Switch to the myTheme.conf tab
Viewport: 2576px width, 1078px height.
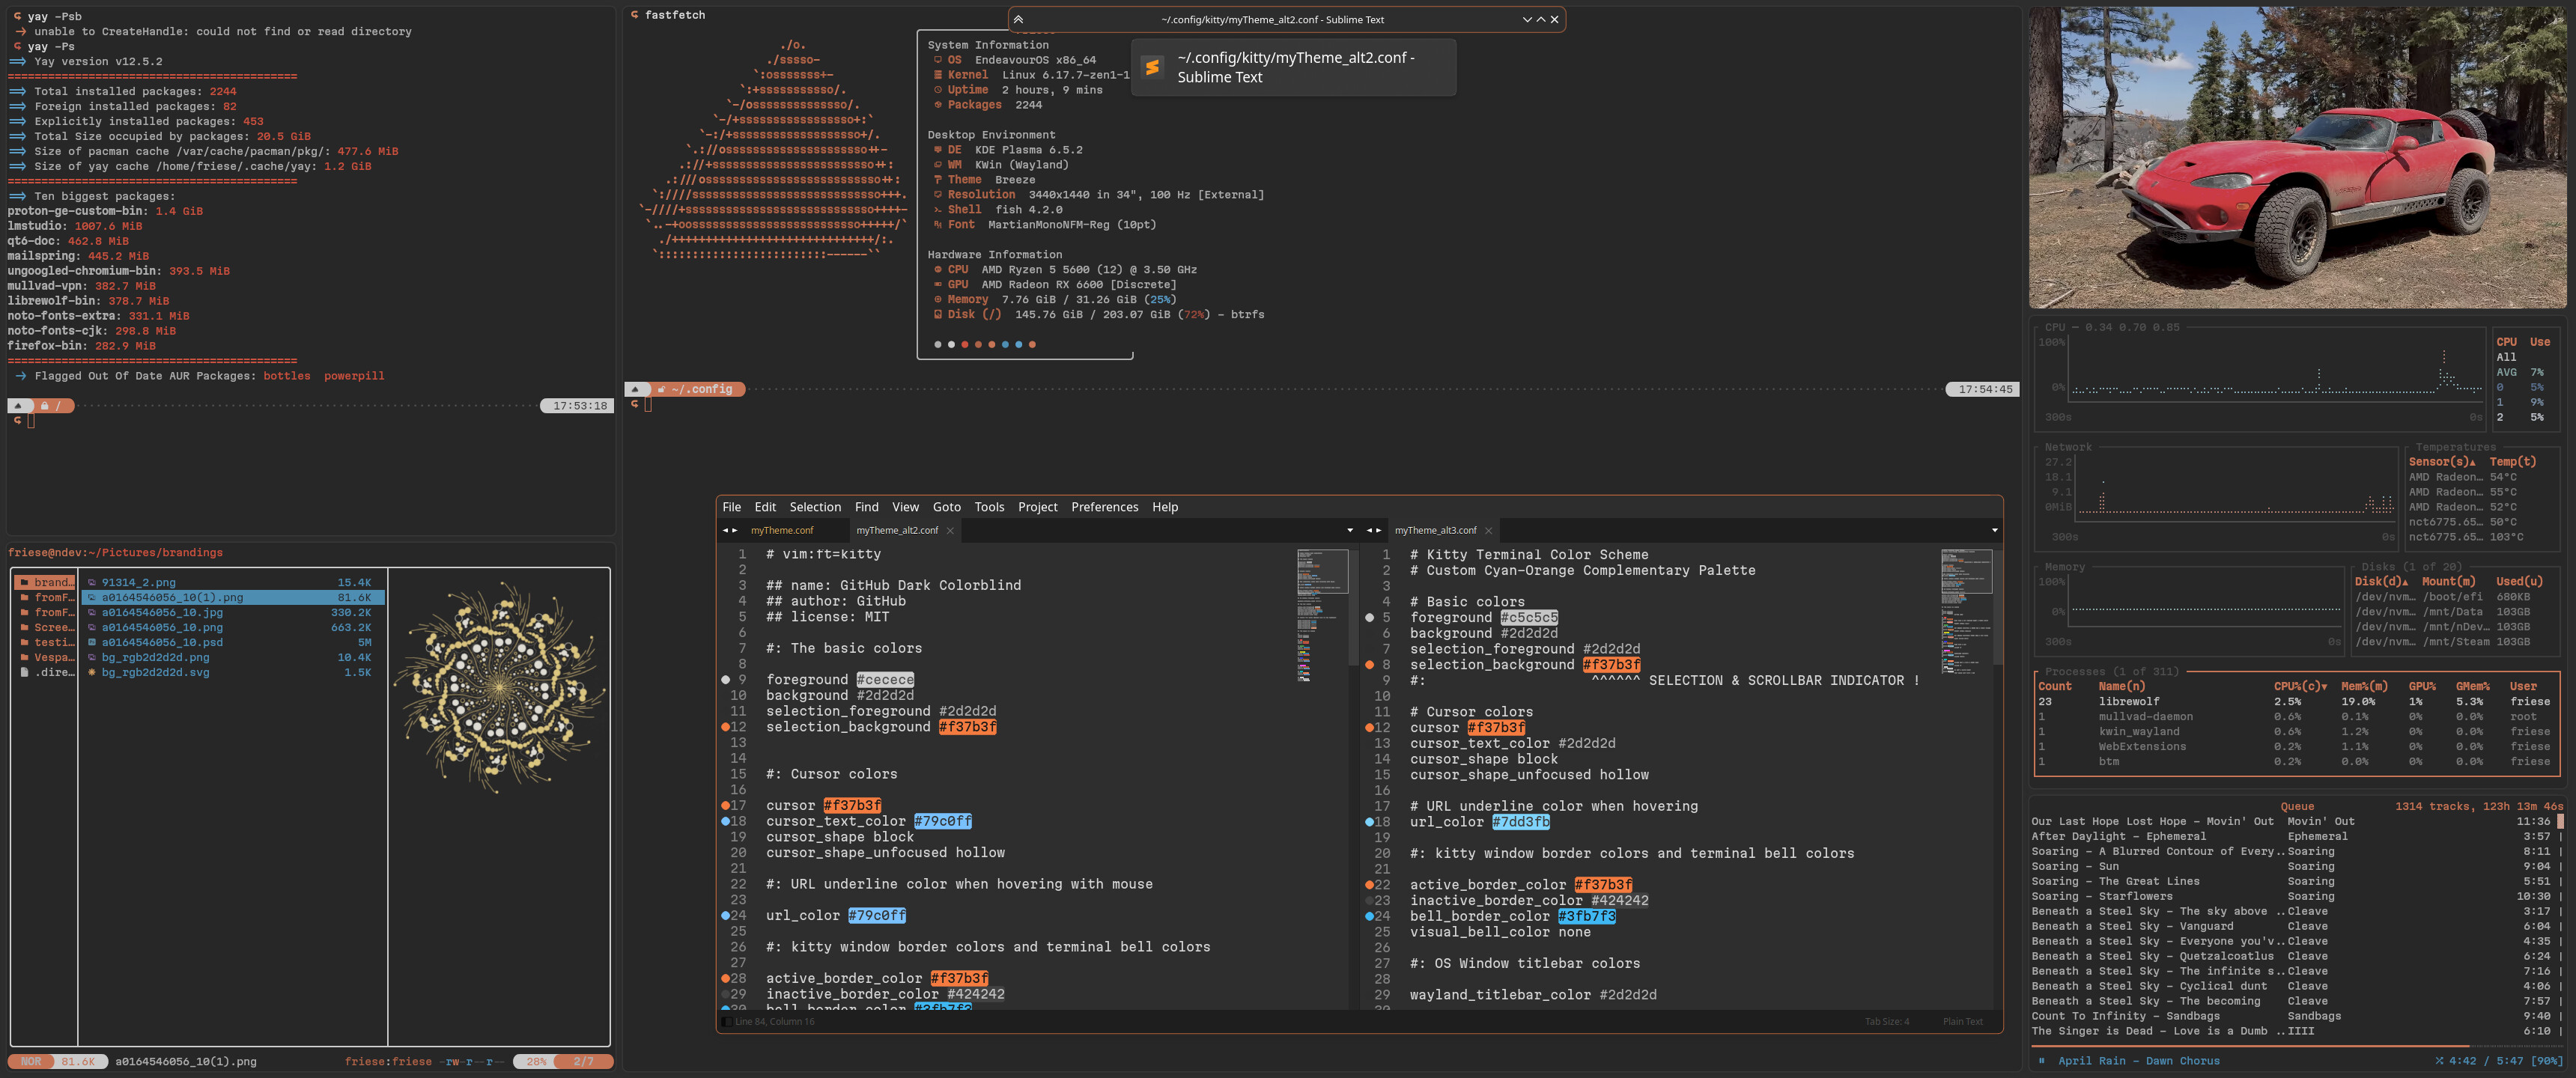[x=782, y=530]
